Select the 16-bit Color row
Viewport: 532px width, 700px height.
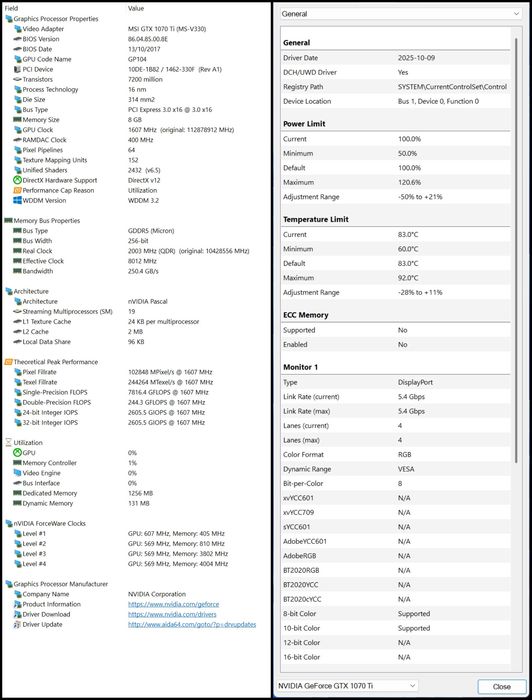point(396,657)
